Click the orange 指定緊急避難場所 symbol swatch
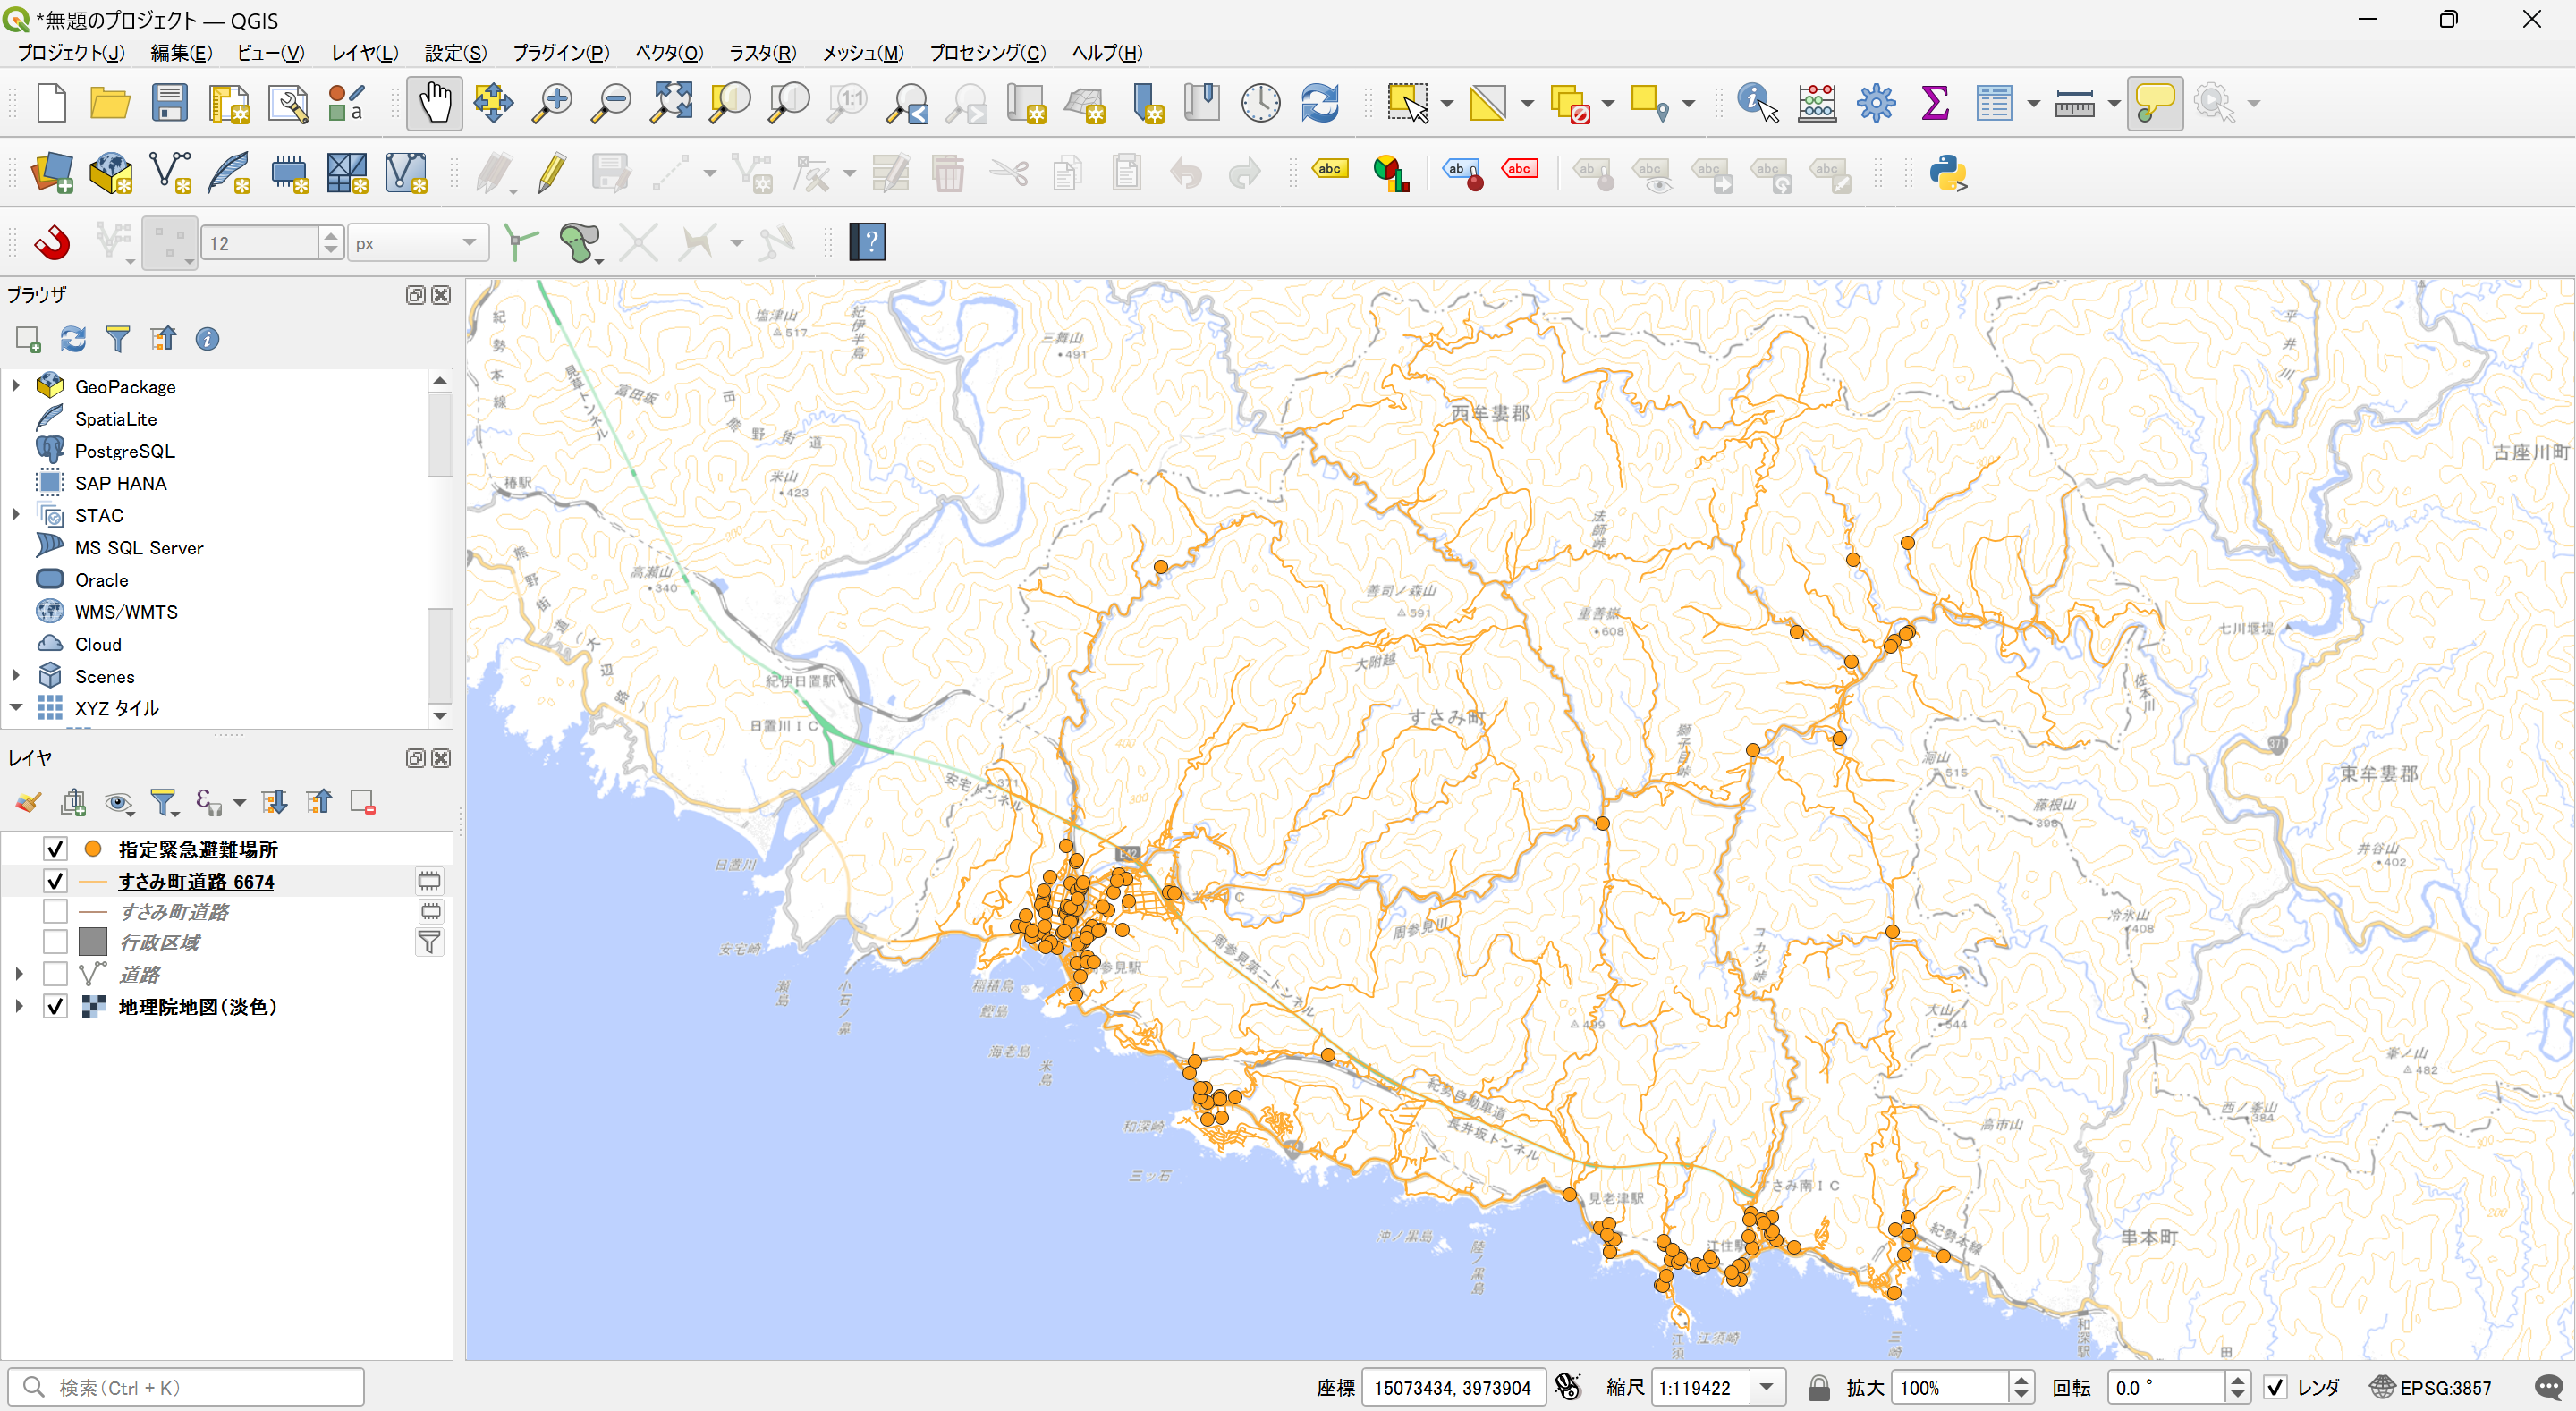 [93, 849]
